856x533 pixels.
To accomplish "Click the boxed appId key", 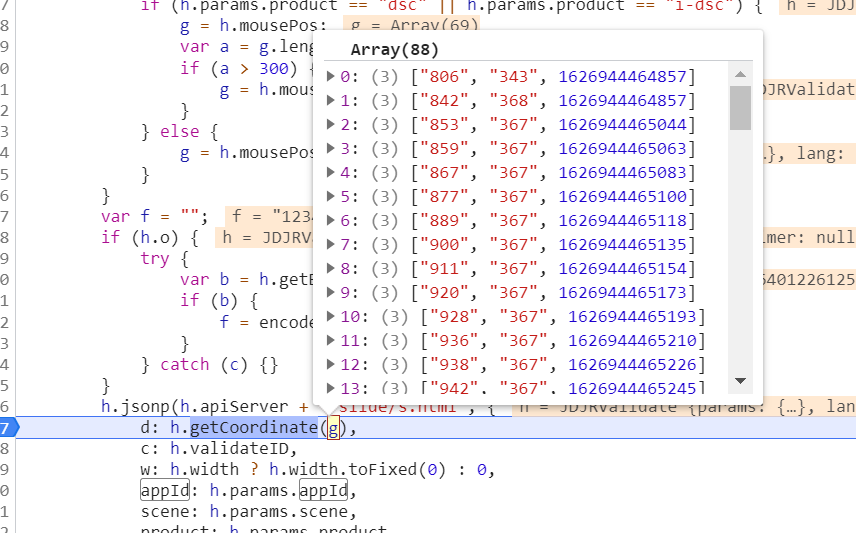I will click(165, 491).
